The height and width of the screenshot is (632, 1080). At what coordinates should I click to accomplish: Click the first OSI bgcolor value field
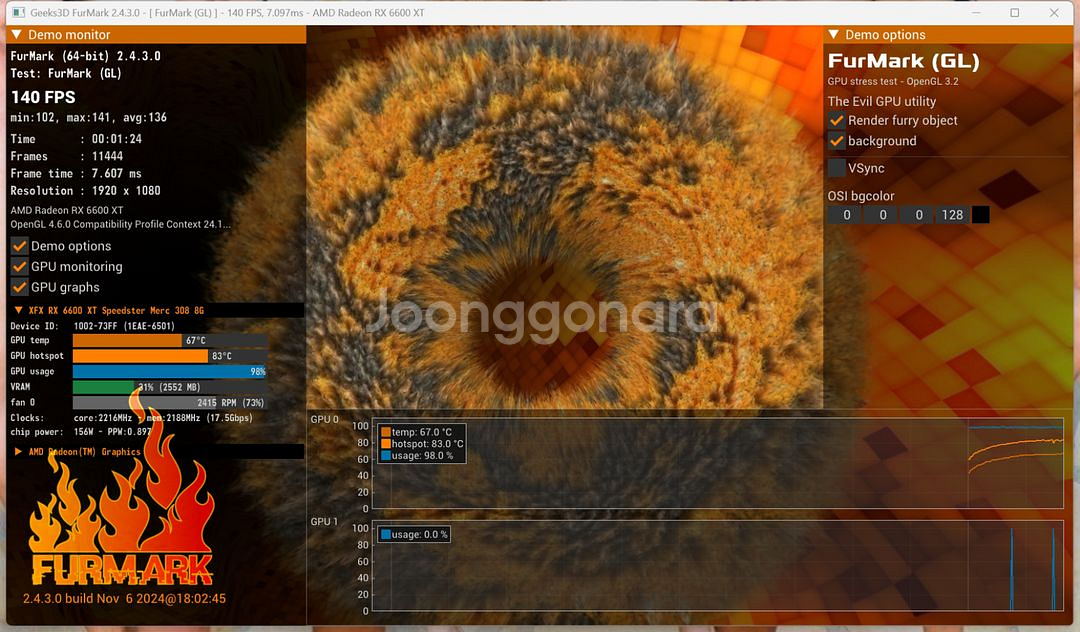click(x=846, y=215)
